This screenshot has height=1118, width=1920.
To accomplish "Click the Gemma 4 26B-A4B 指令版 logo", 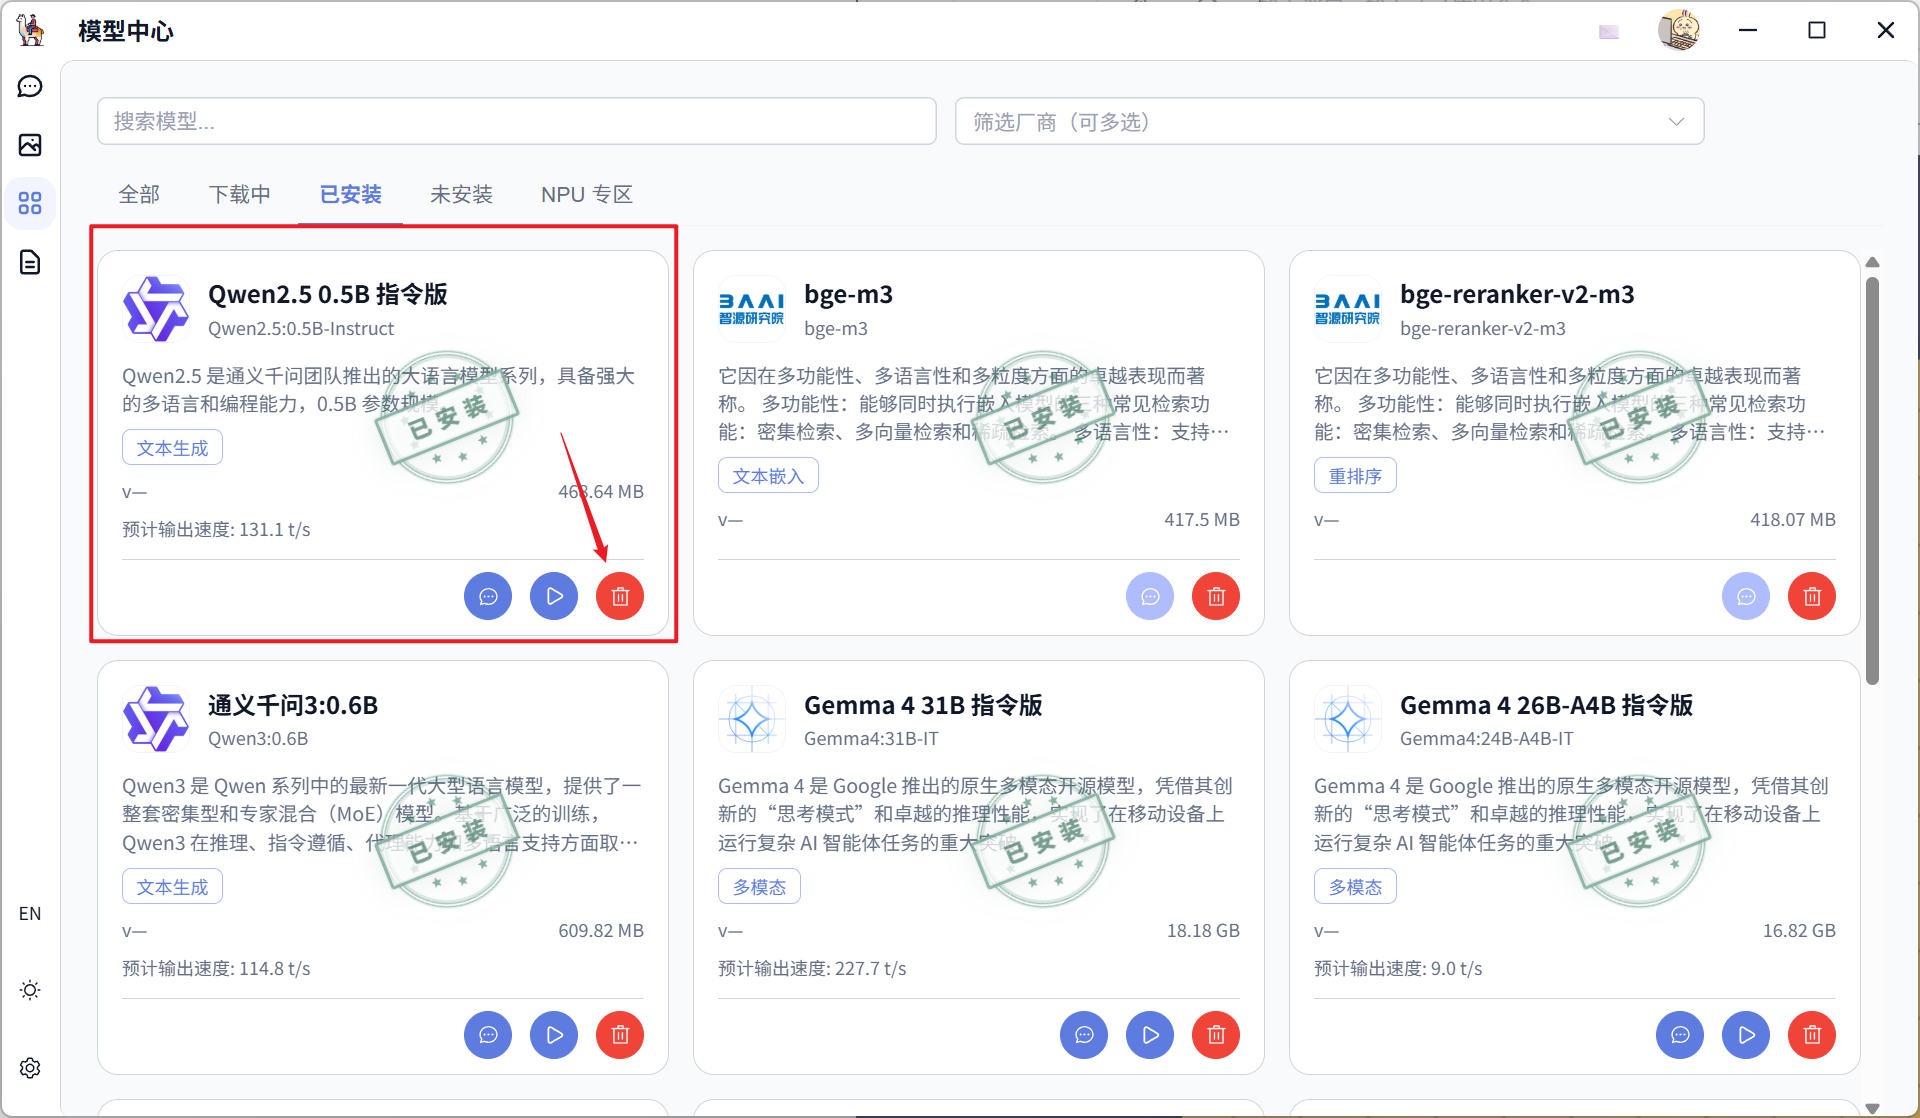I will pos(1347,719).
